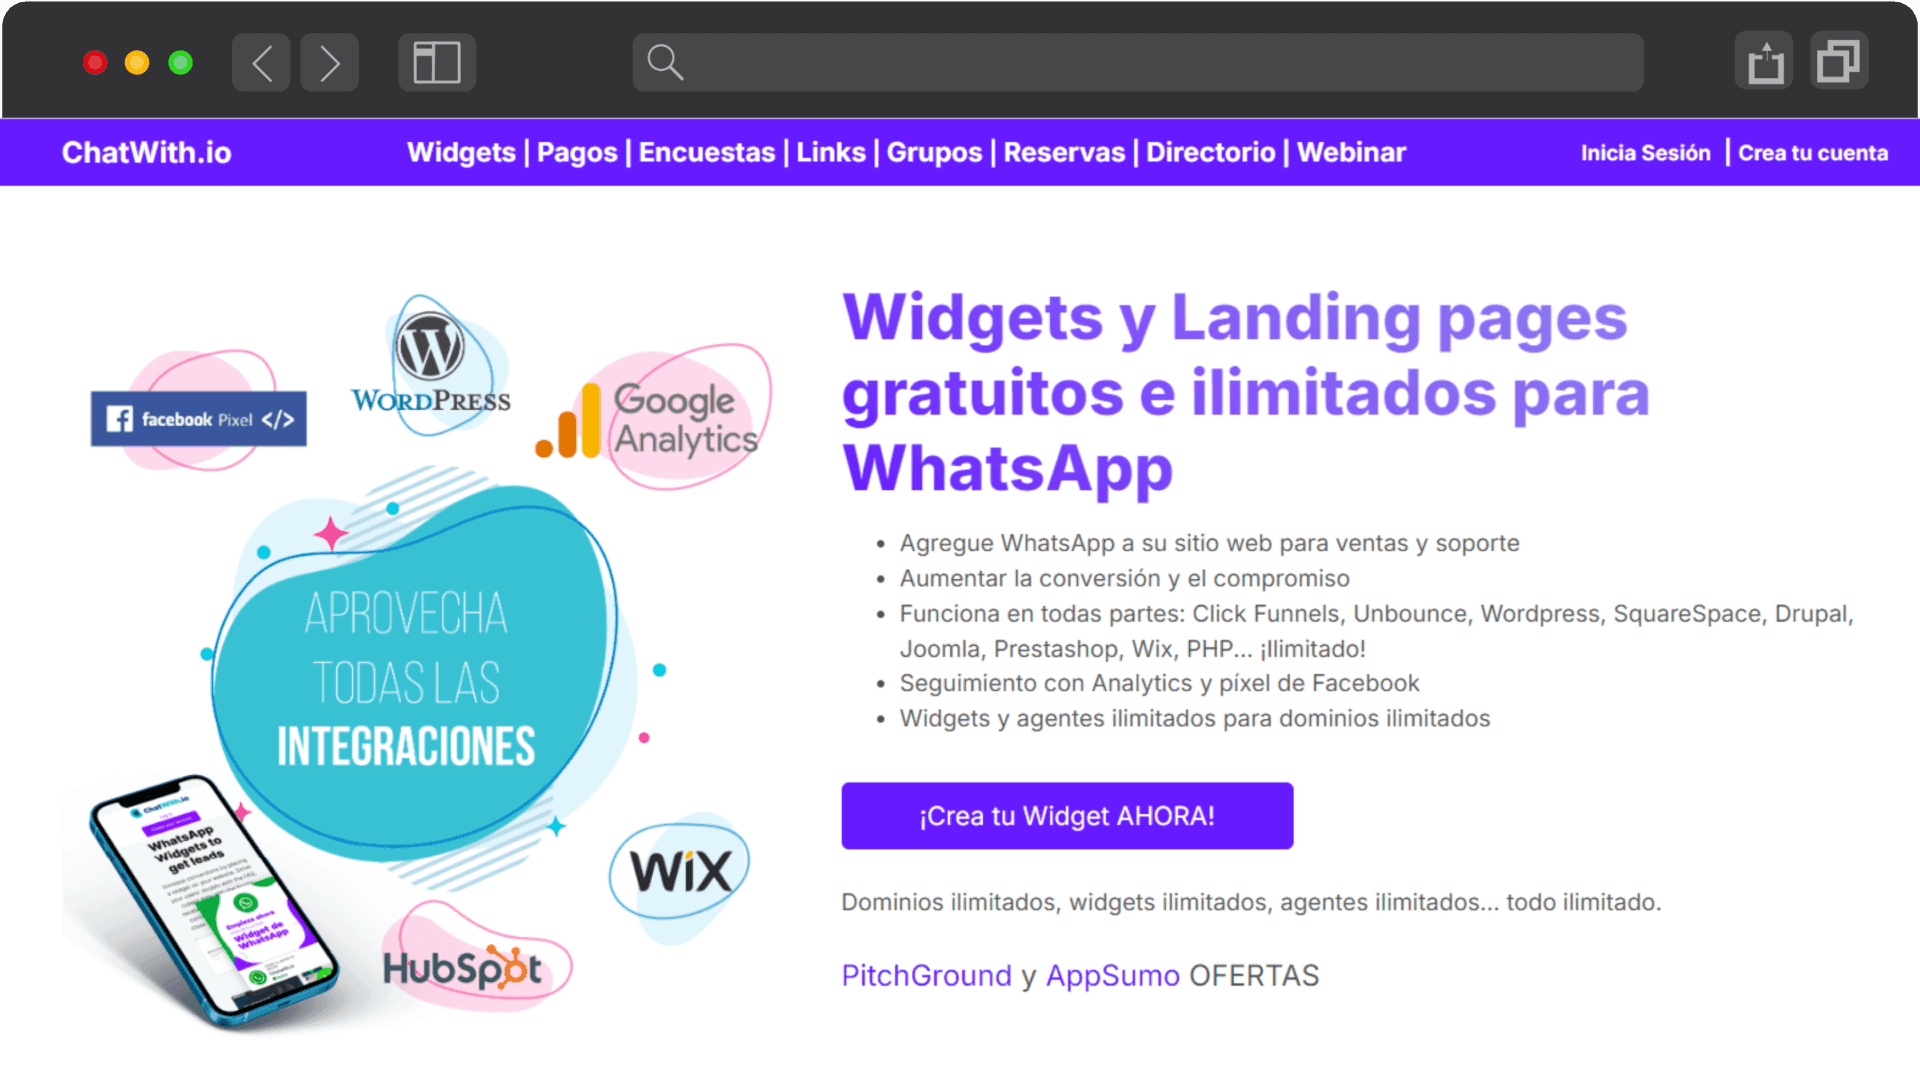Click the tab overview icon in browser
Viewport: 1920px width, 1080px height.
tap(1838, 62)
